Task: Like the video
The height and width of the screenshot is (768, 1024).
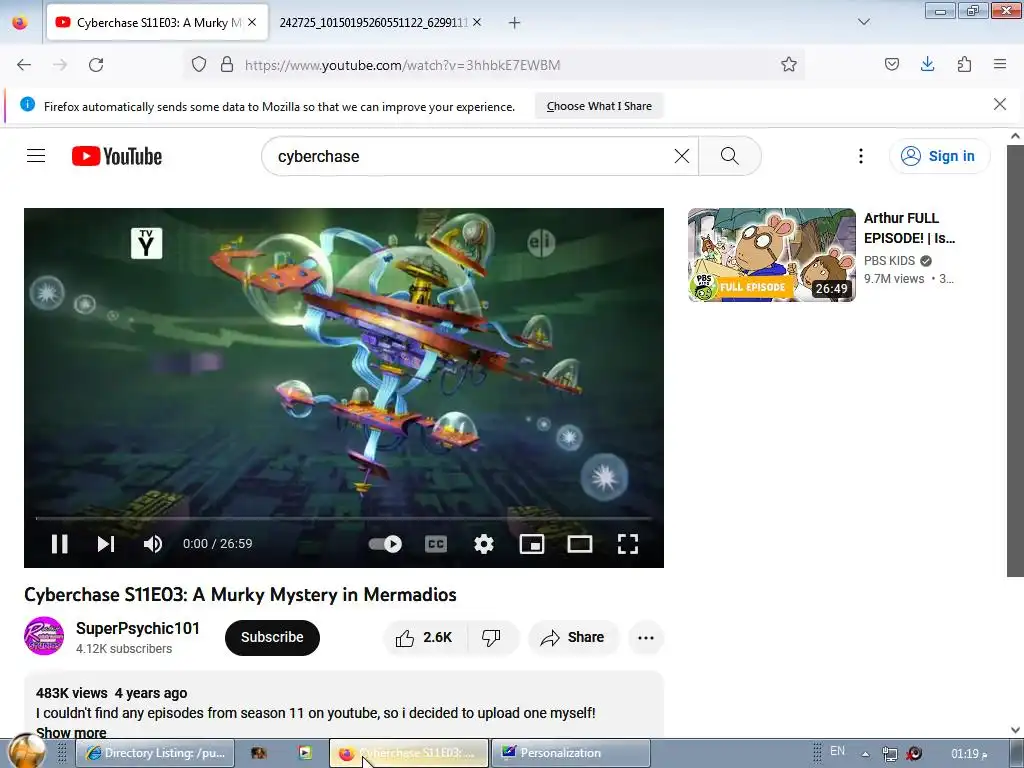Action: pyautogui.click(x=424, y=637)
